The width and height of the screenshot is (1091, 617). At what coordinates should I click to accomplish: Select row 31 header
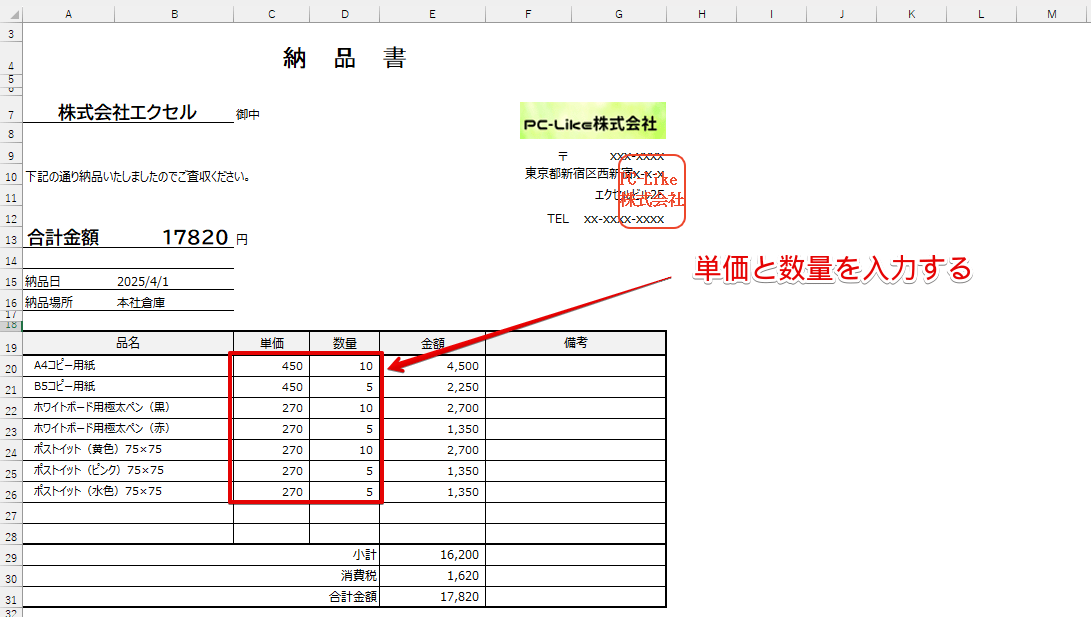click(11, 599)
